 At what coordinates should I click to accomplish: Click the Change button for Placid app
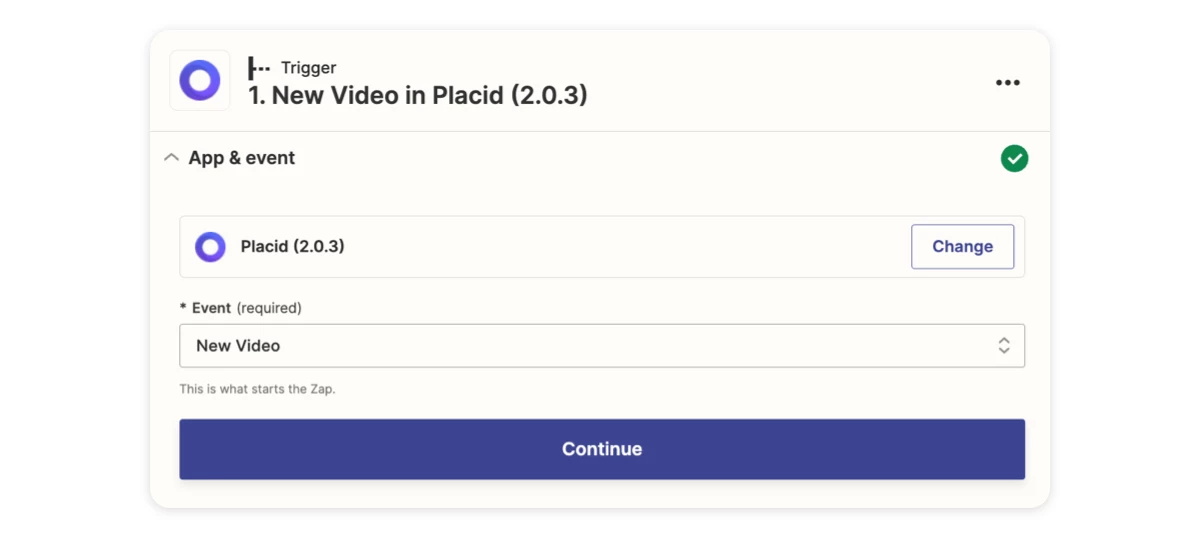[962, 247]
